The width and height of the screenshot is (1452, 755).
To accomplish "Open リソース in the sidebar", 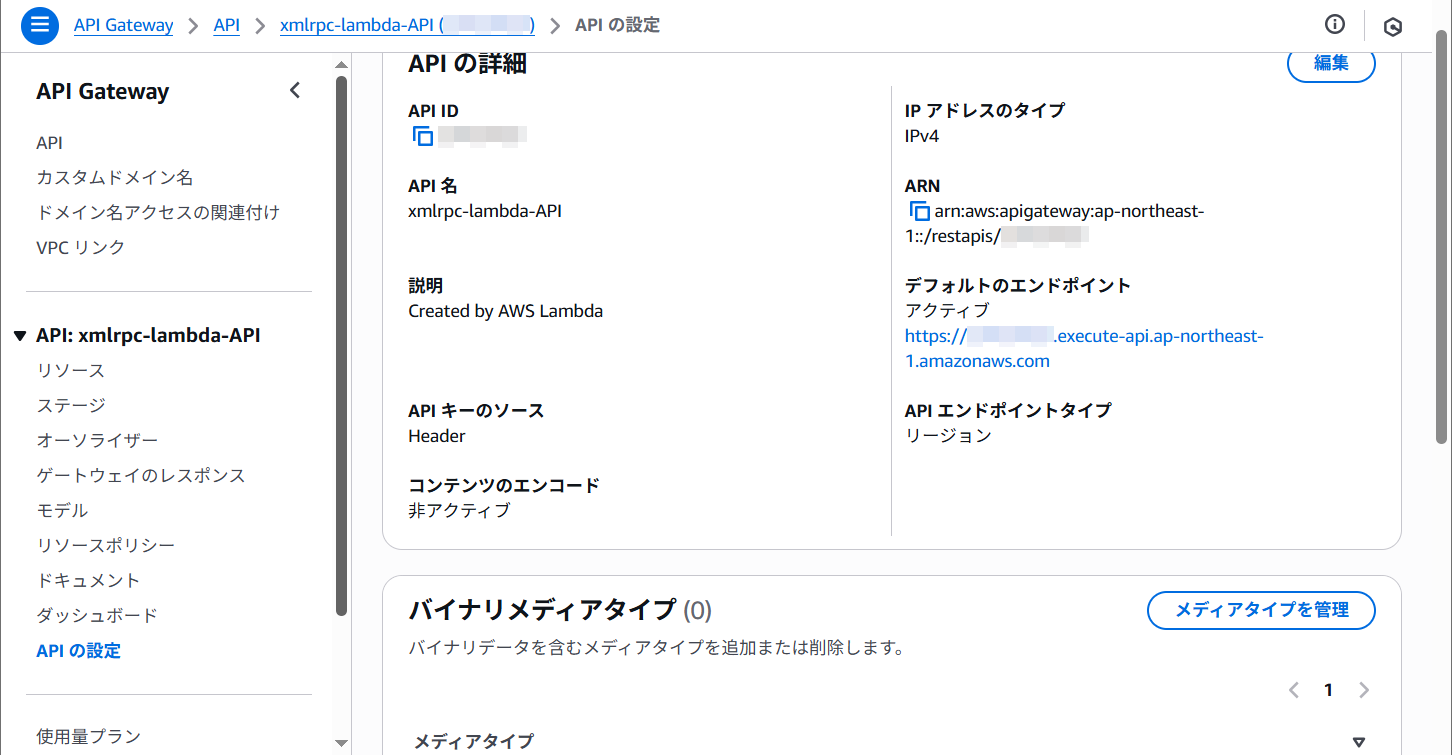I will pyautogui.click(x=71, y=371).
